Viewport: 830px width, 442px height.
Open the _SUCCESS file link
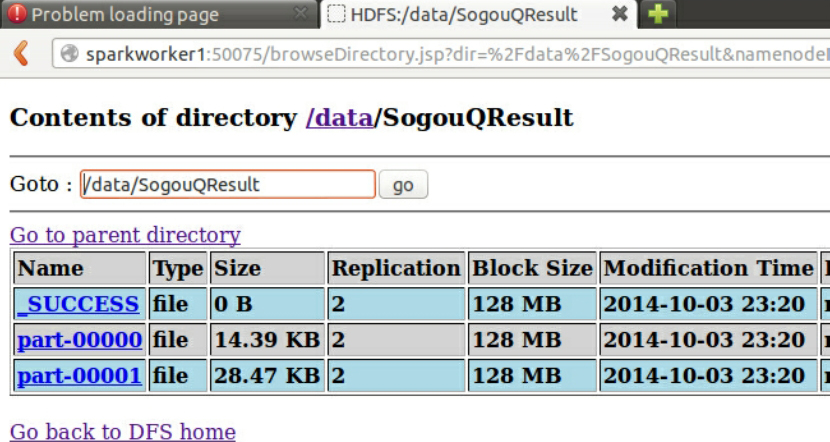pyautogui.click(x=78, y=304)
